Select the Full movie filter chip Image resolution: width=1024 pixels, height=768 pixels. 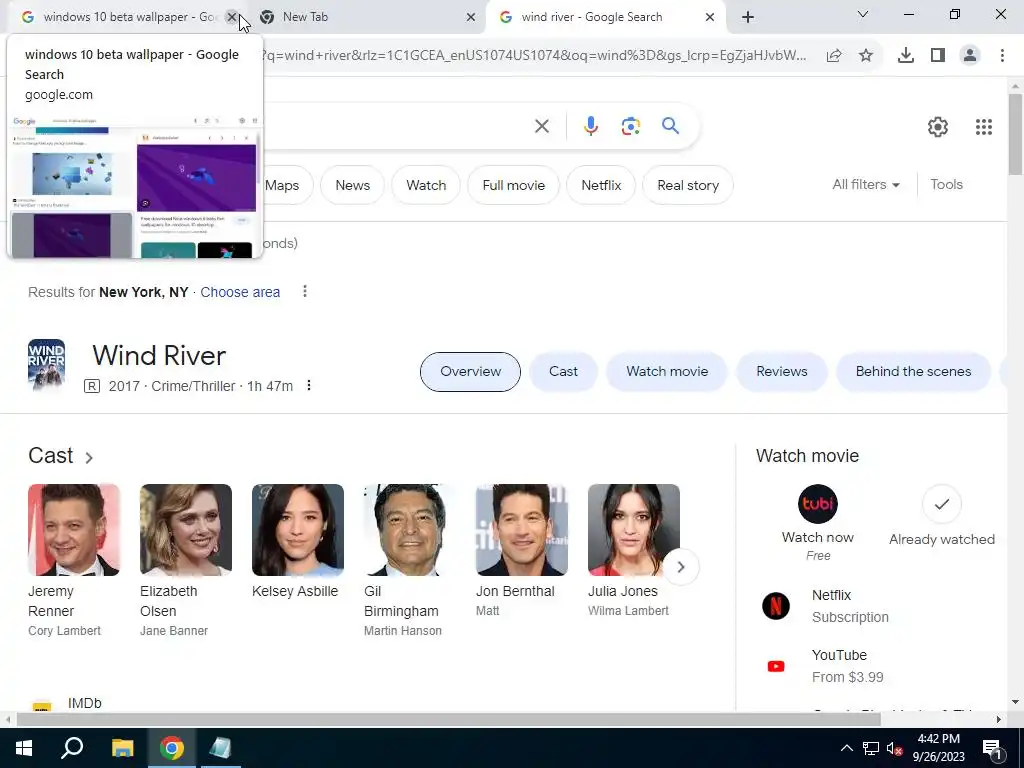[x=513, y=185]
